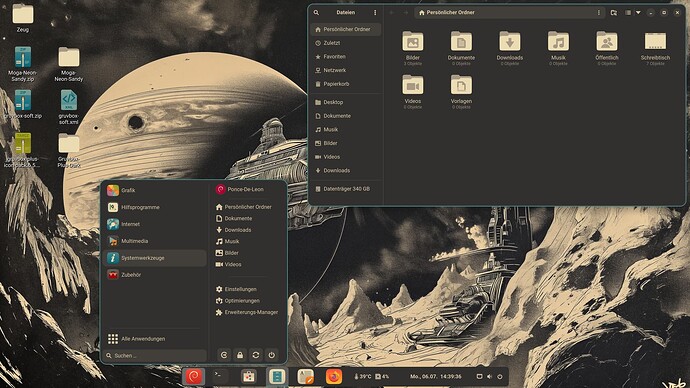
Task: Select Musik bookmark in files sidebar
Action: (346, 130)
